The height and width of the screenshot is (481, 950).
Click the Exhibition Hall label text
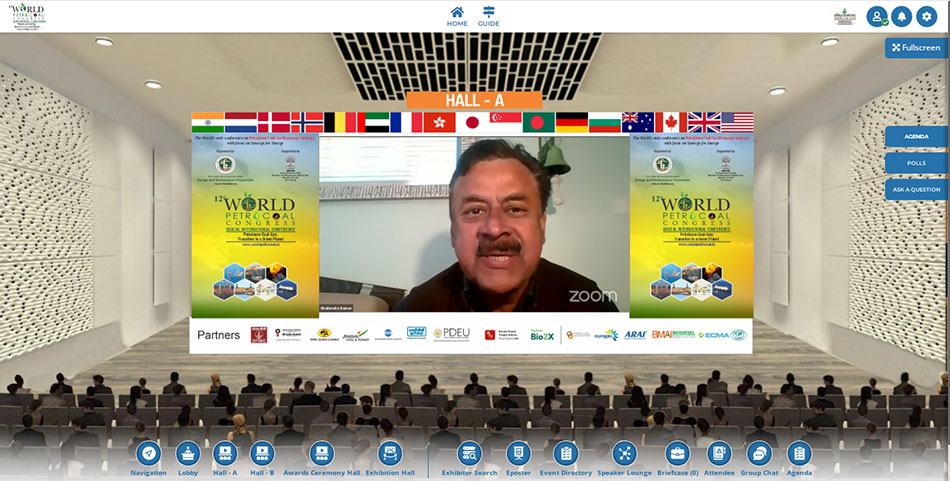(390, 473)
